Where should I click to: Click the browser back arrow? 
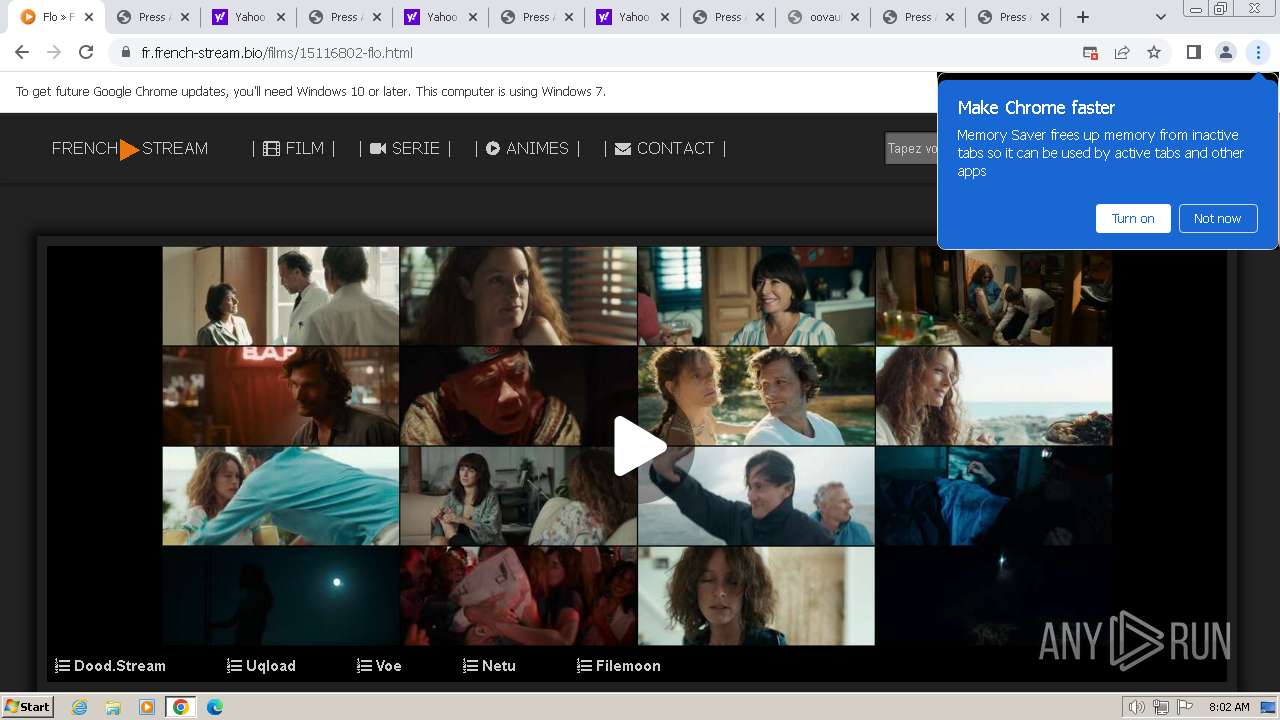tap(22, 52)
